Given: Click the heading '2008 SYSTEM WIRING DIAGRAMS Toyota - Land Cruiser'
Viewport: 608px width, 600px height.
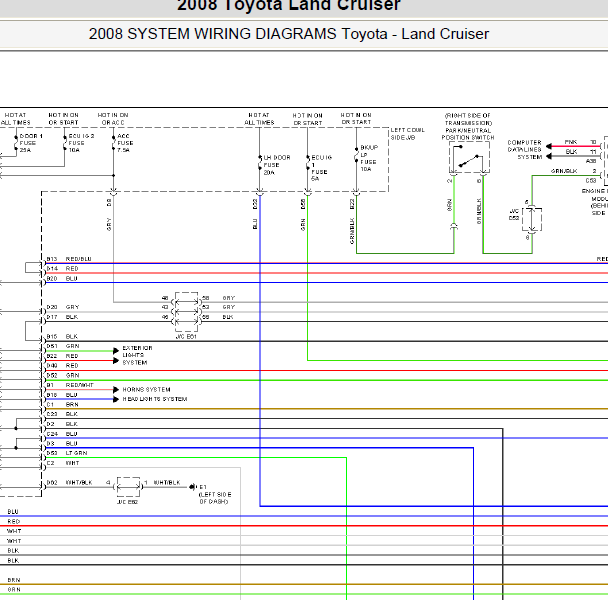Looking at the screenshot, I should [x=288, y=34].
